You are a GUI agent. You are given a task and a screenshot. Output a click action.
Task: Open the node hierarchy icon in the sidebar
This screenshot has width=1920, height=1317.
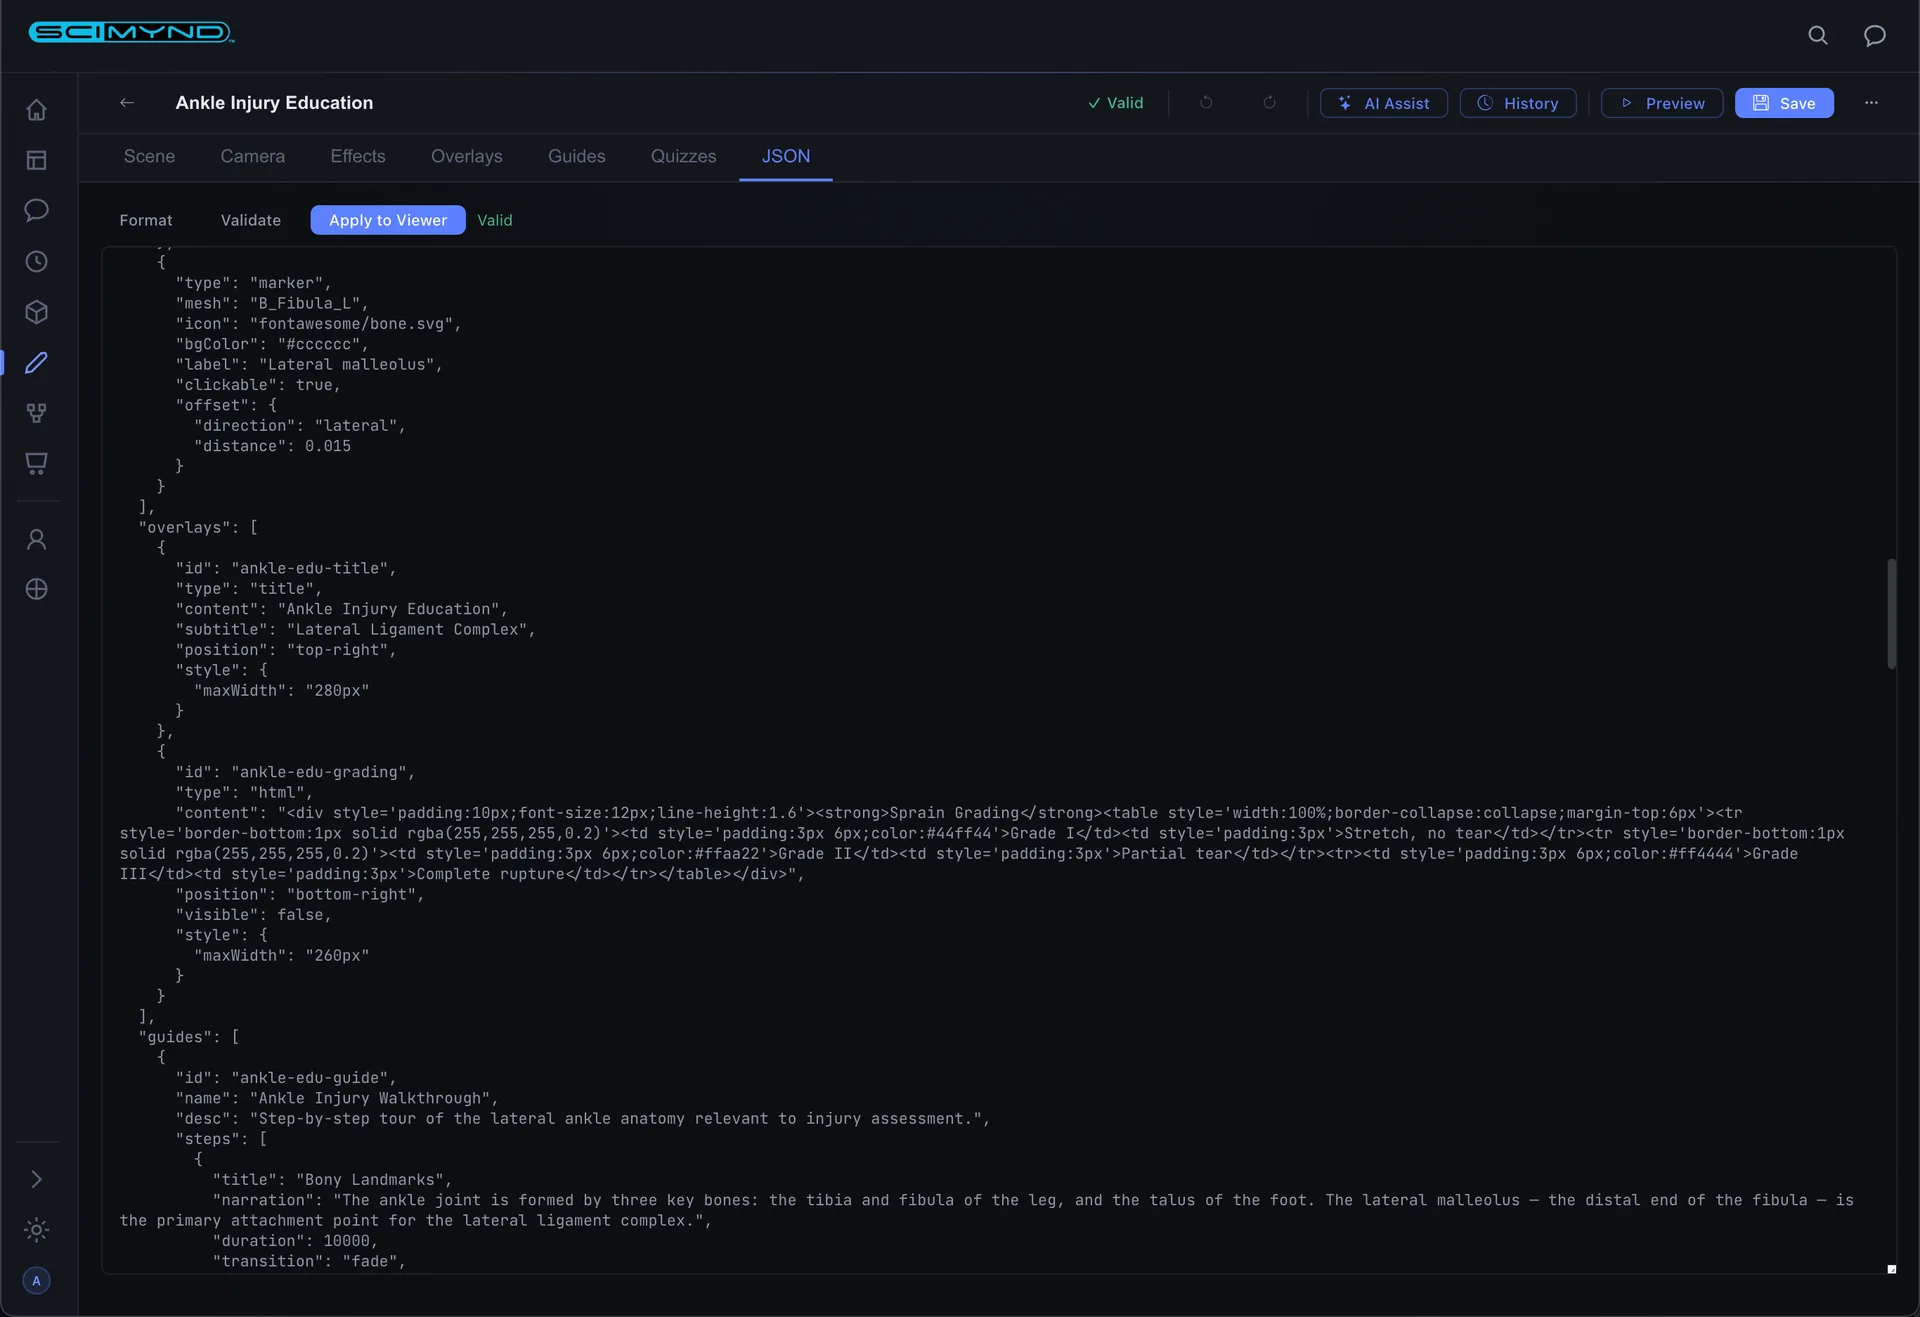[37, 413]
